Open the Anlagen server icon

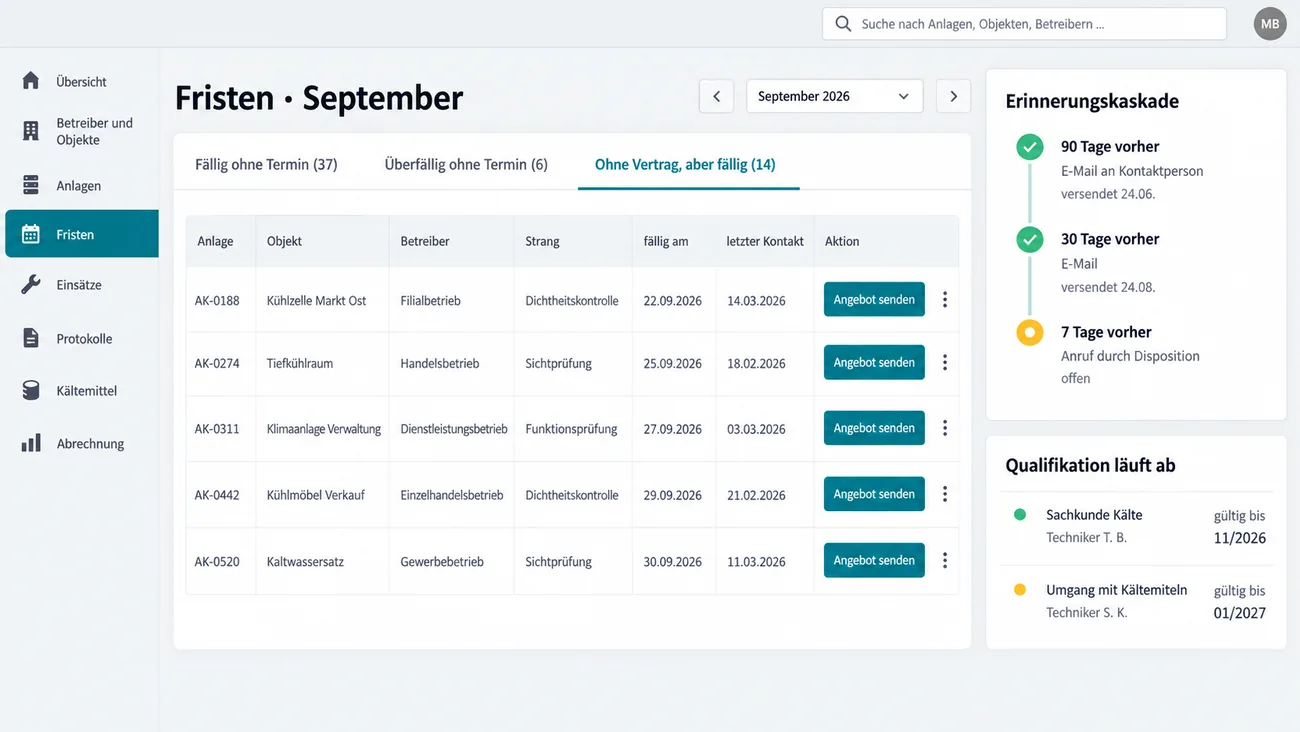coord(31,185)
